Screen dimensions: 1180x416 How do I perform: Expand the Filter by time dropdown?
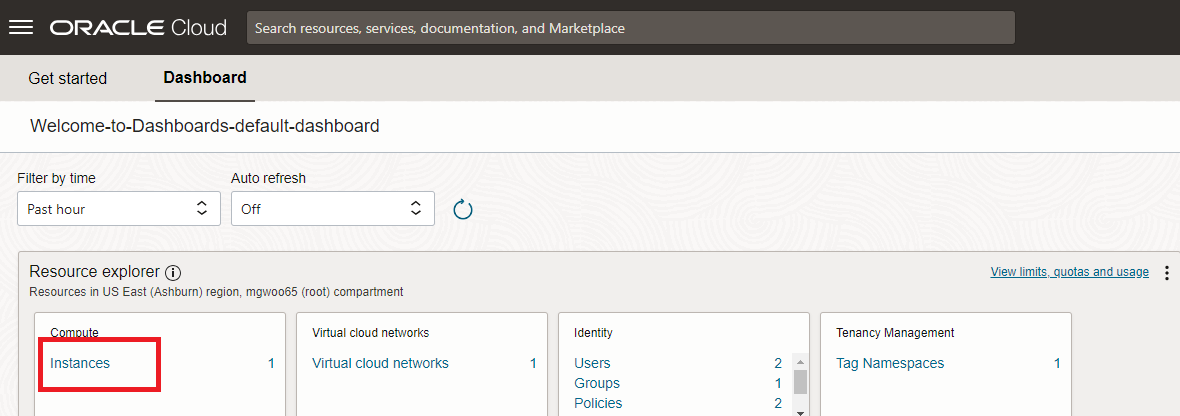(118, 209)
